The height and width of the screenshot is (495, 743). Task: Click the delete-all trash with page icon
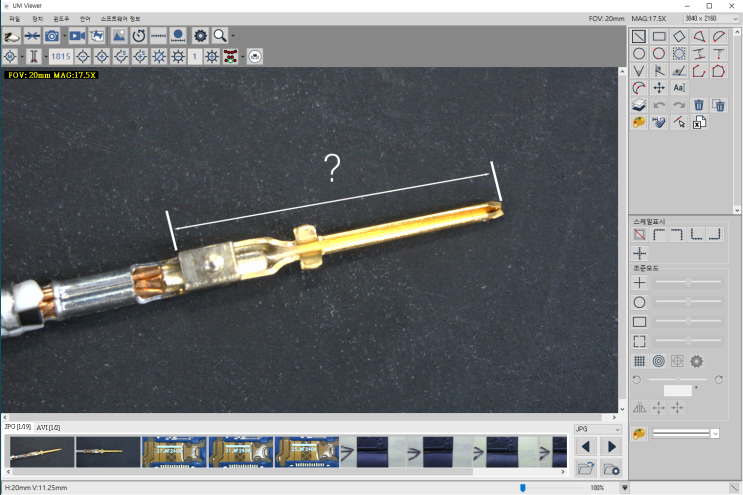click(719, 105)
